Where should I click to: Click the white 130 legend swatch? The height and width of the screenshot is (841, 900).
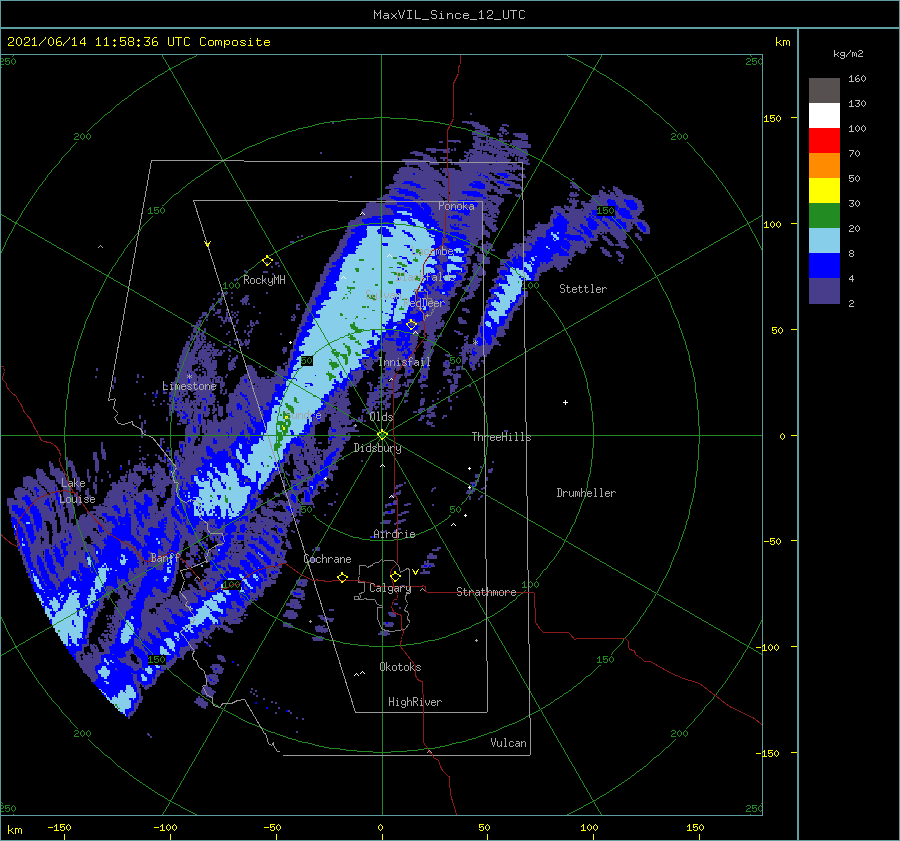[824, 115]
